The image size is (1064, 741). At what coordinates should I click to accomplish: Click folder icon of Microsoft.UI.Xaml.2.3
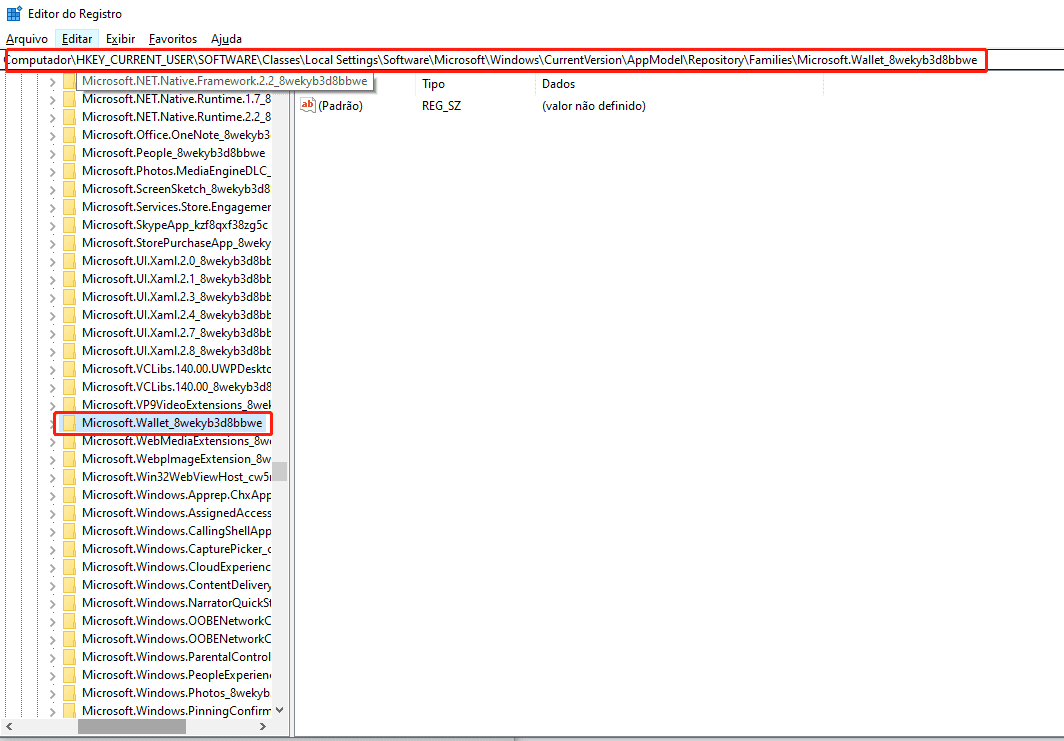pyautogui.click(x=69, y=297)
